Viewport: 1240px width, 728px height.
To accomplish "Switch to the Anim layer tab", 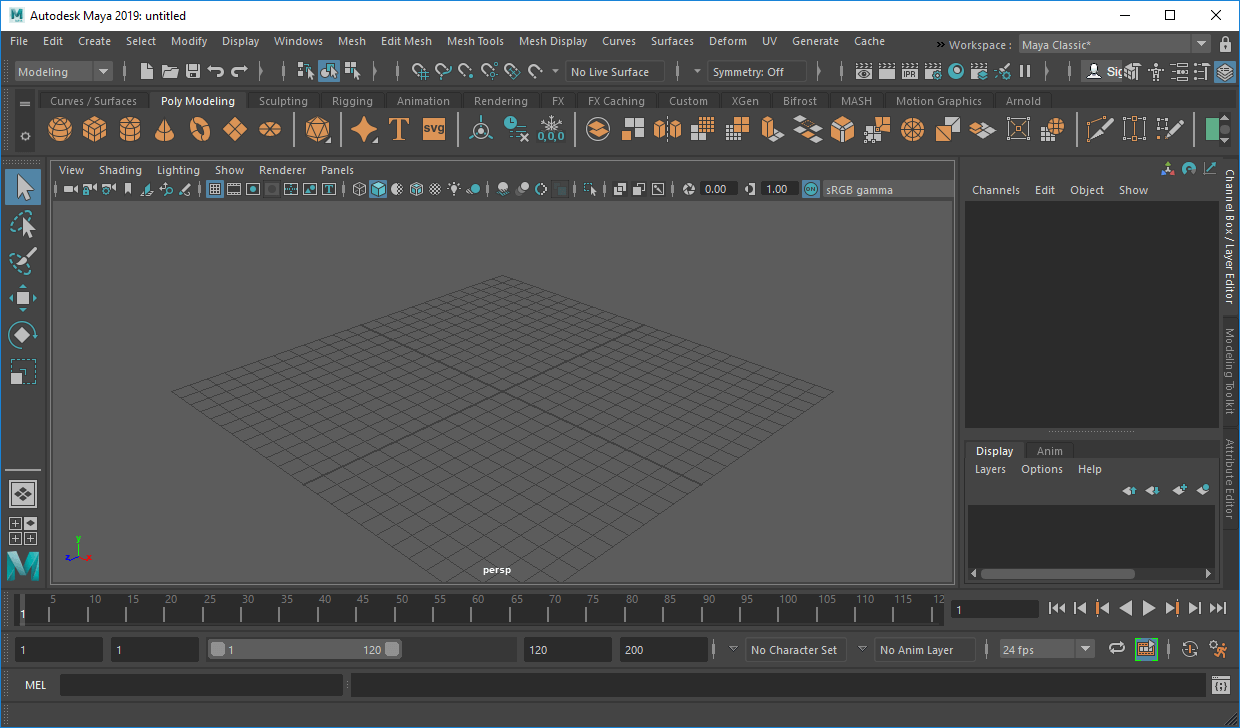I will tap(1049, 451).
